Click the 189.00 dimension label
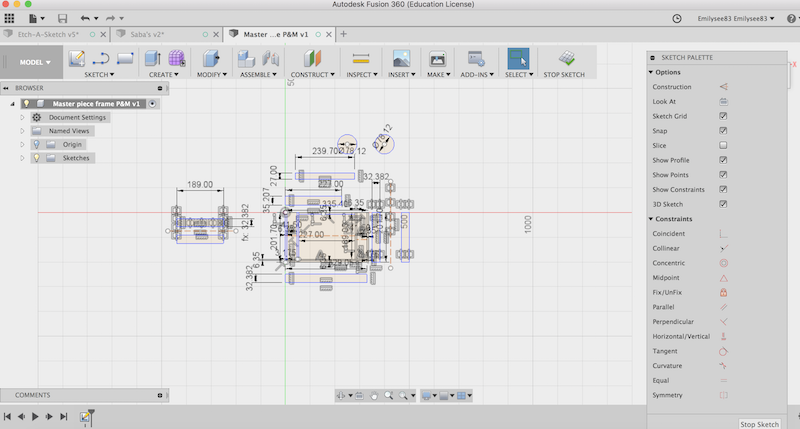Screen dimensions: 800x429 [x=200, y=184]
